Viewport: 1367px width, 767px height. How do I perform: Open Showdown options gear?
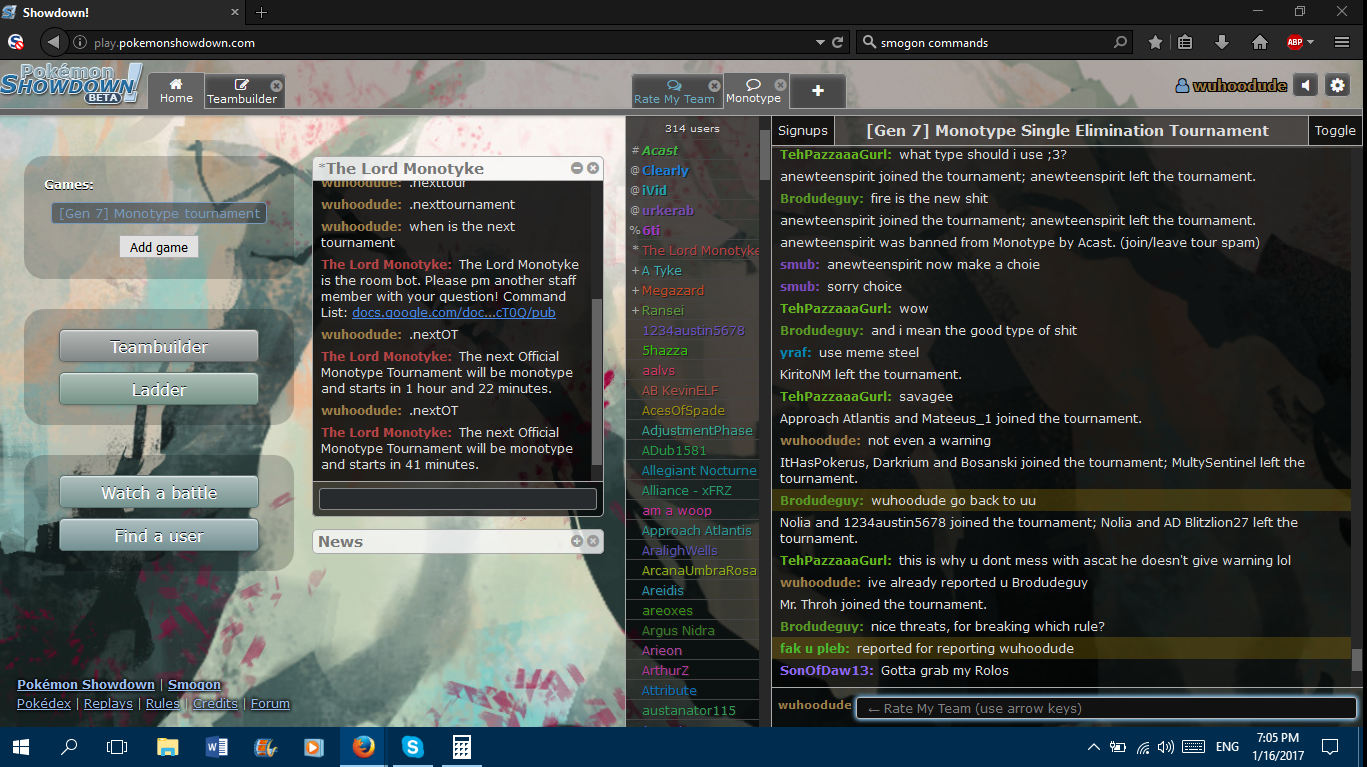click(1338, 86)
